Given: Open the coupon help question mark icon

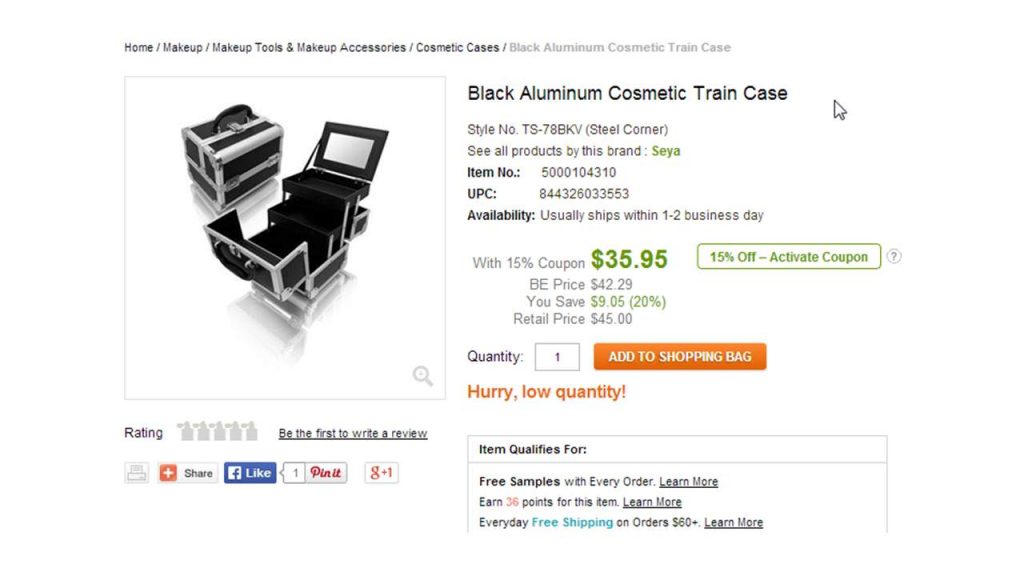Looking at the screenshot, I should click(x=894, y=257).
